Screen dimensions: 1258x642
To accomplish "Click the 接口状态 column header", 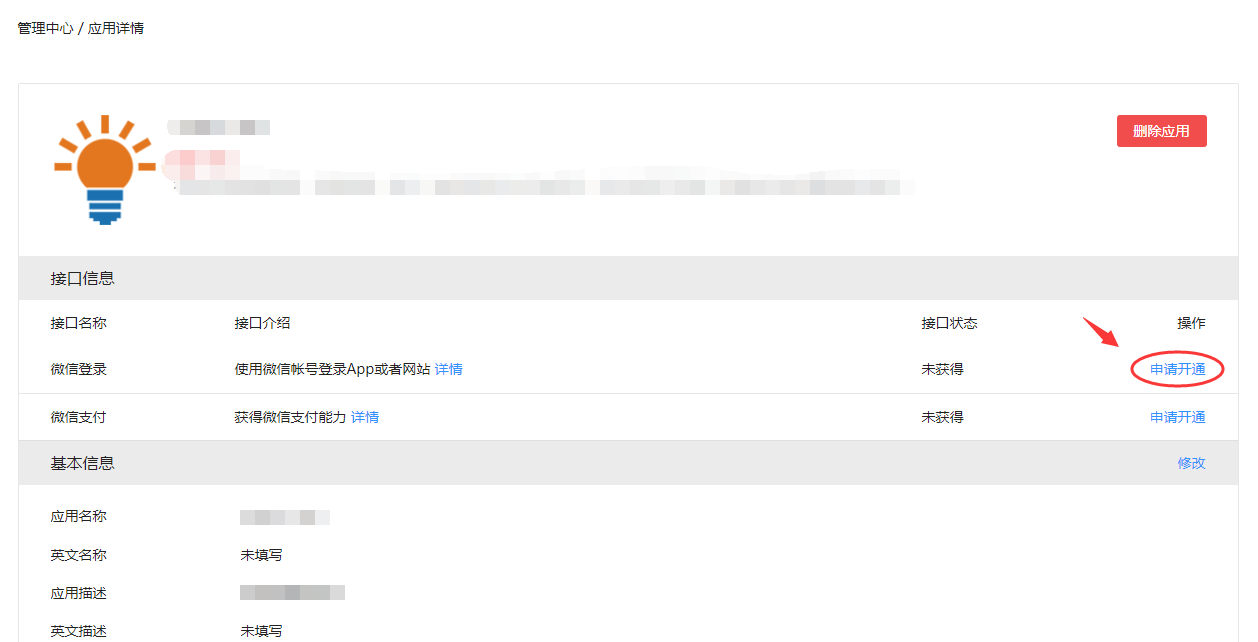I will pyautogui.click(x=949, y=323).
